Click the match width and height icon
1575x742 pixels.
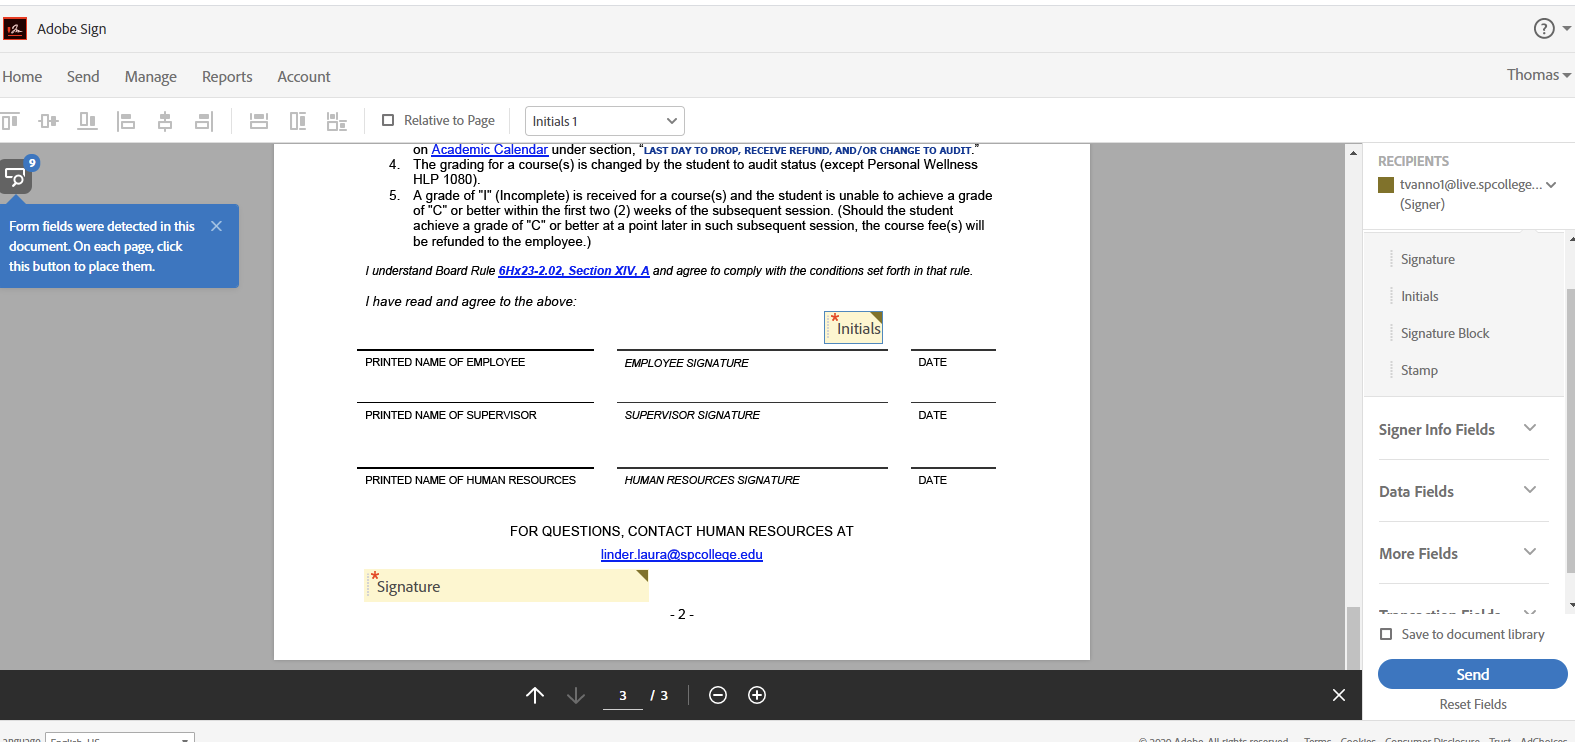pyautogui.click(x=337, y=121)
